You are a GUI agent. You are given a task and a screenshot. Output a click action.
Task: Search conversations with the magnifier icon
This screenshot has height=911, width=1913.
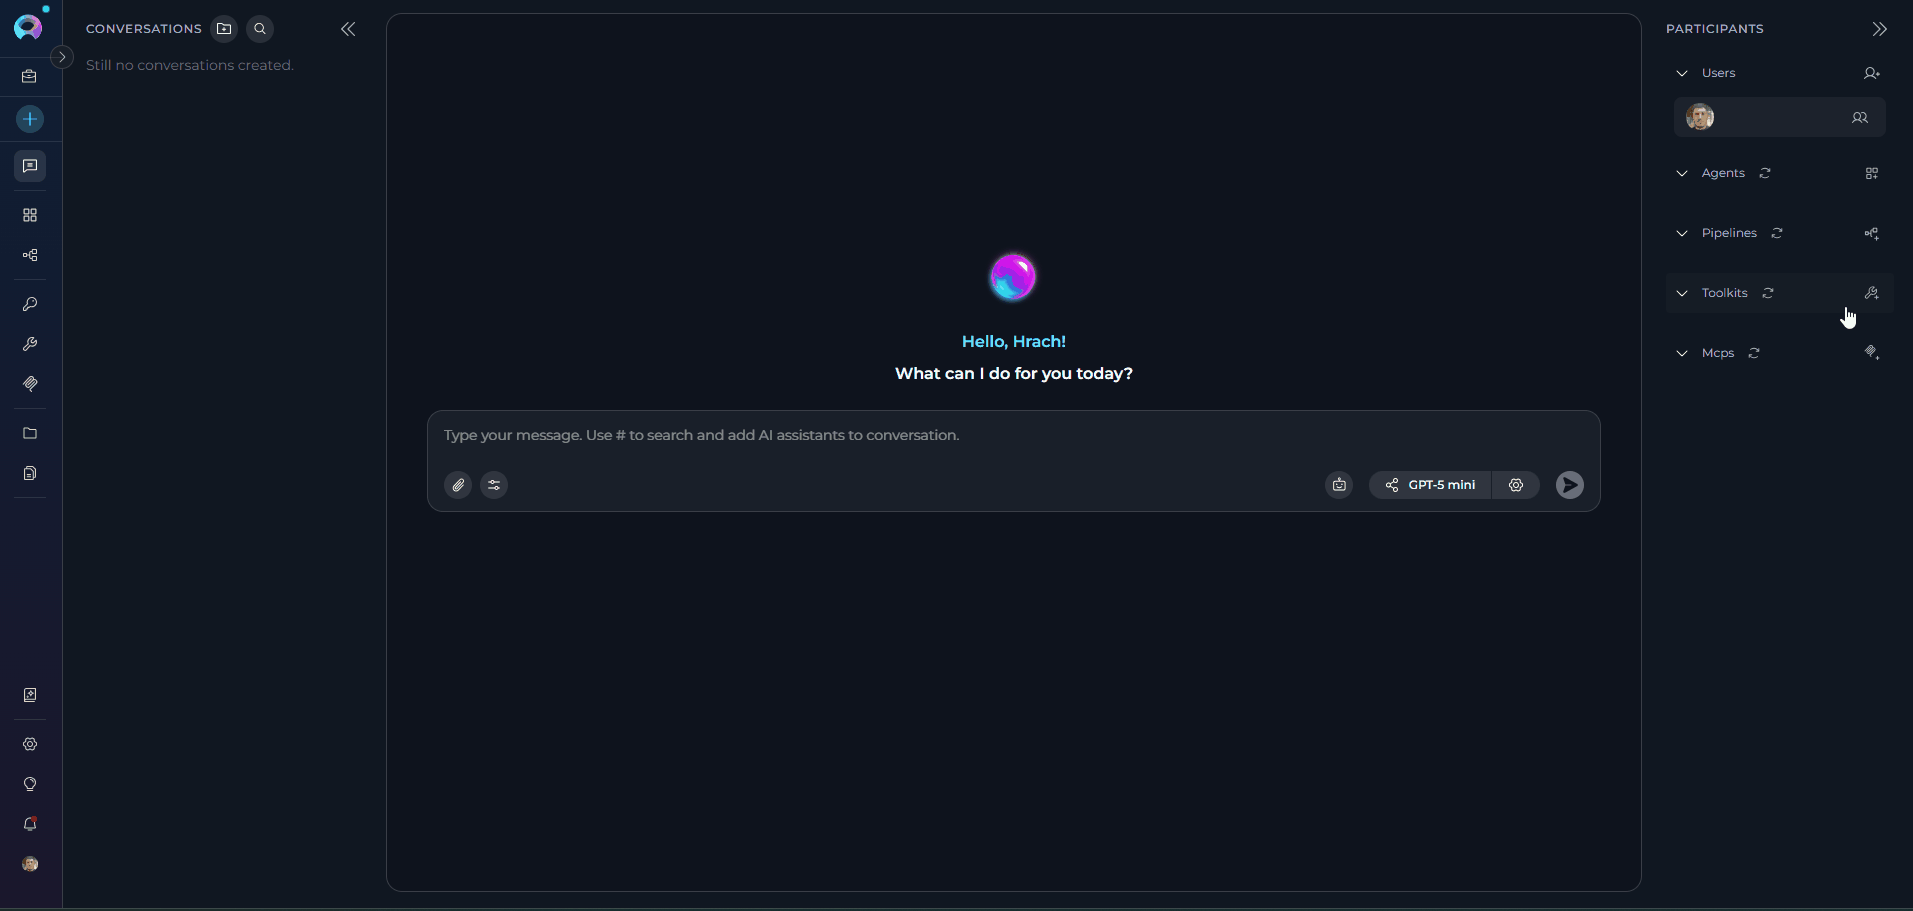pyautogui.click(x=260, y=29)
